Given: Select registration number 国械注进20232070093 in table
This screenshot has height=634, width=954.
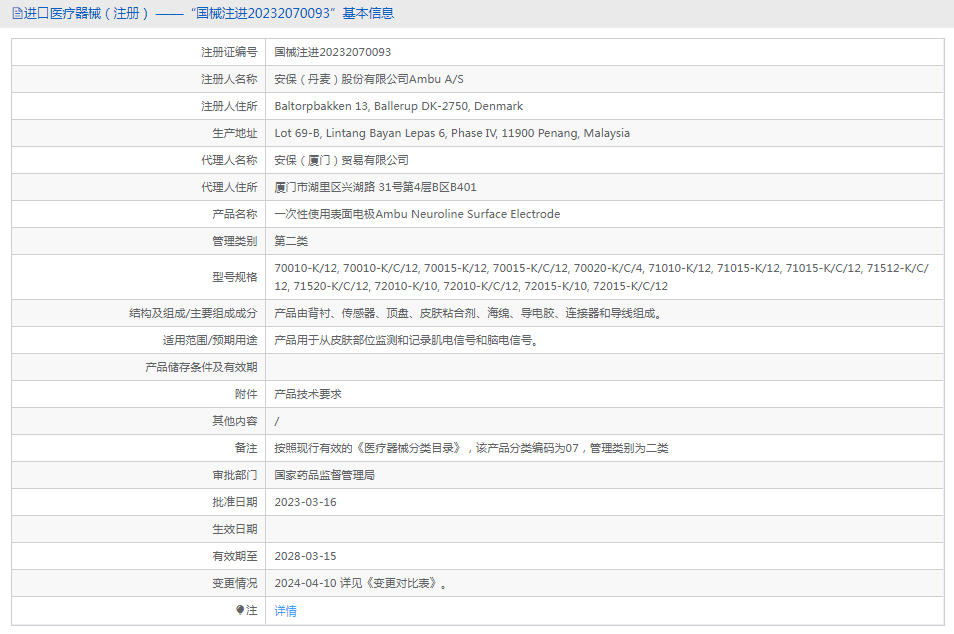Looking at the screenshot, I should (333, 52).
